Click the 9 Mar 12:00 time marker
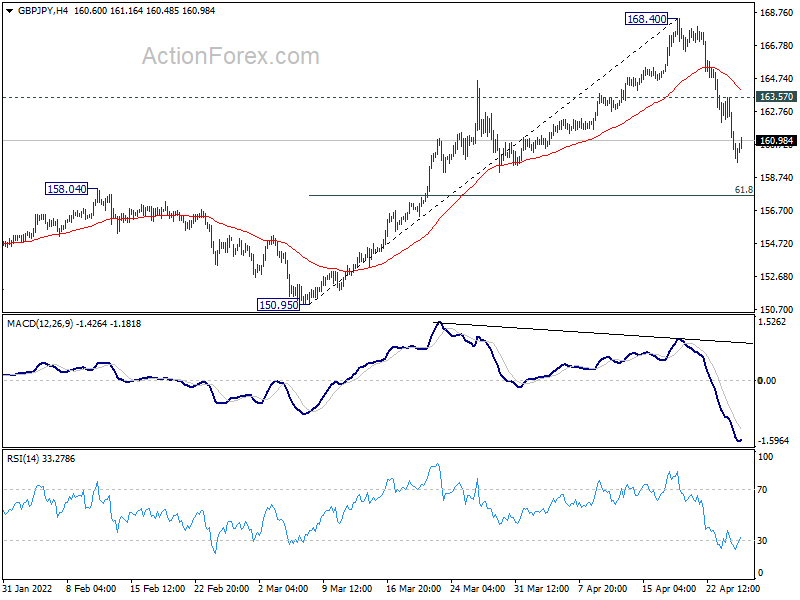Viewport: 800px width, 600px height. [348, 589]
